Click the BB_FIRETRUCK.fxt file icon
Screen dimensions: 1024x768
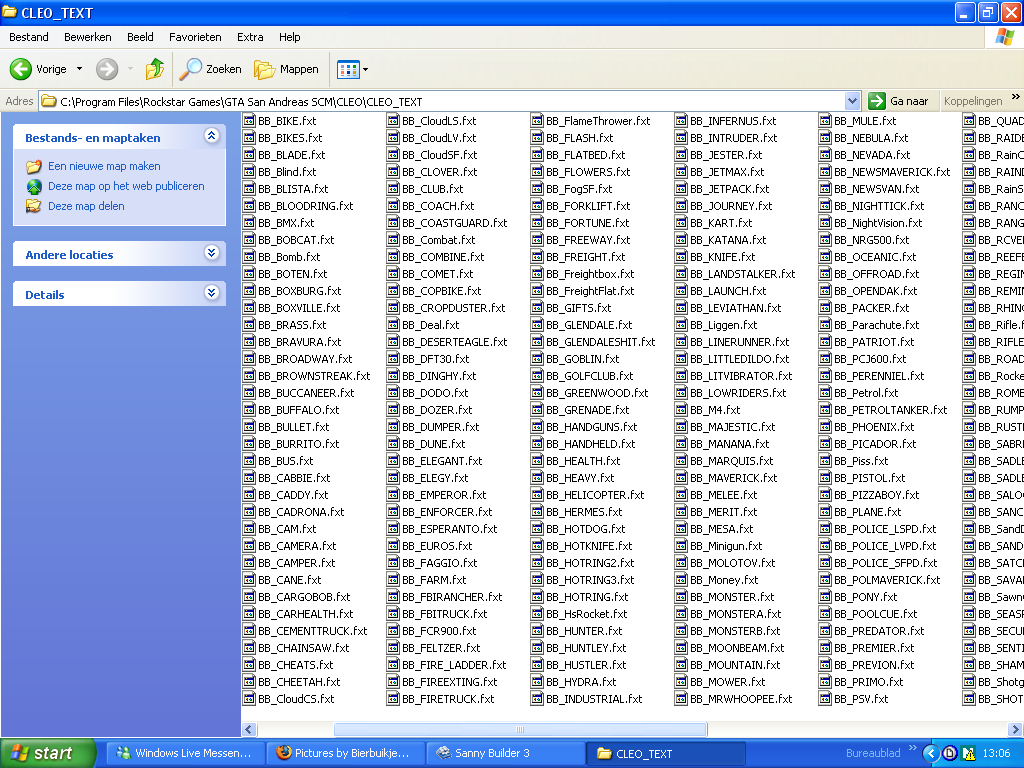(x=393, y=699)
